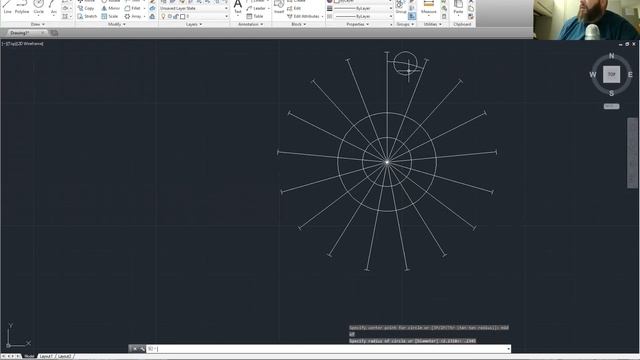The width and height of the screenshot is (640, 360).
Task: Switch to the Layout2 tab
Action: pyautogui.click(x=64, y=356)
